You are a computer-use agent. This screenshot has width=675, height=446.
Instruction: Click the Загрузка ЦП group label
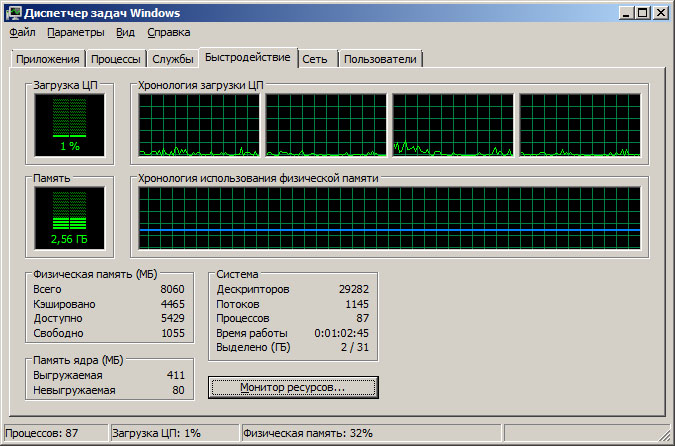click(x=65, y=85)
